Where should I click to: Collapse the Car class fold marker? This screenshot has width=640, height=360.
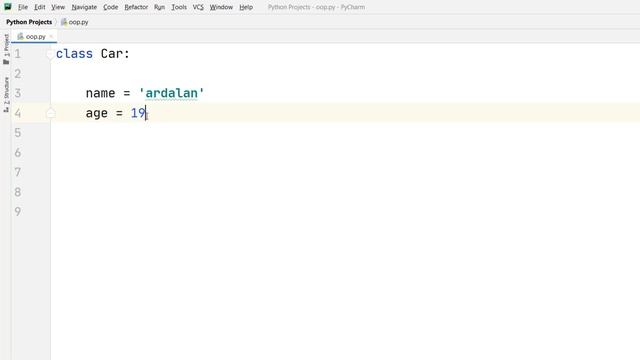(49, 54)
